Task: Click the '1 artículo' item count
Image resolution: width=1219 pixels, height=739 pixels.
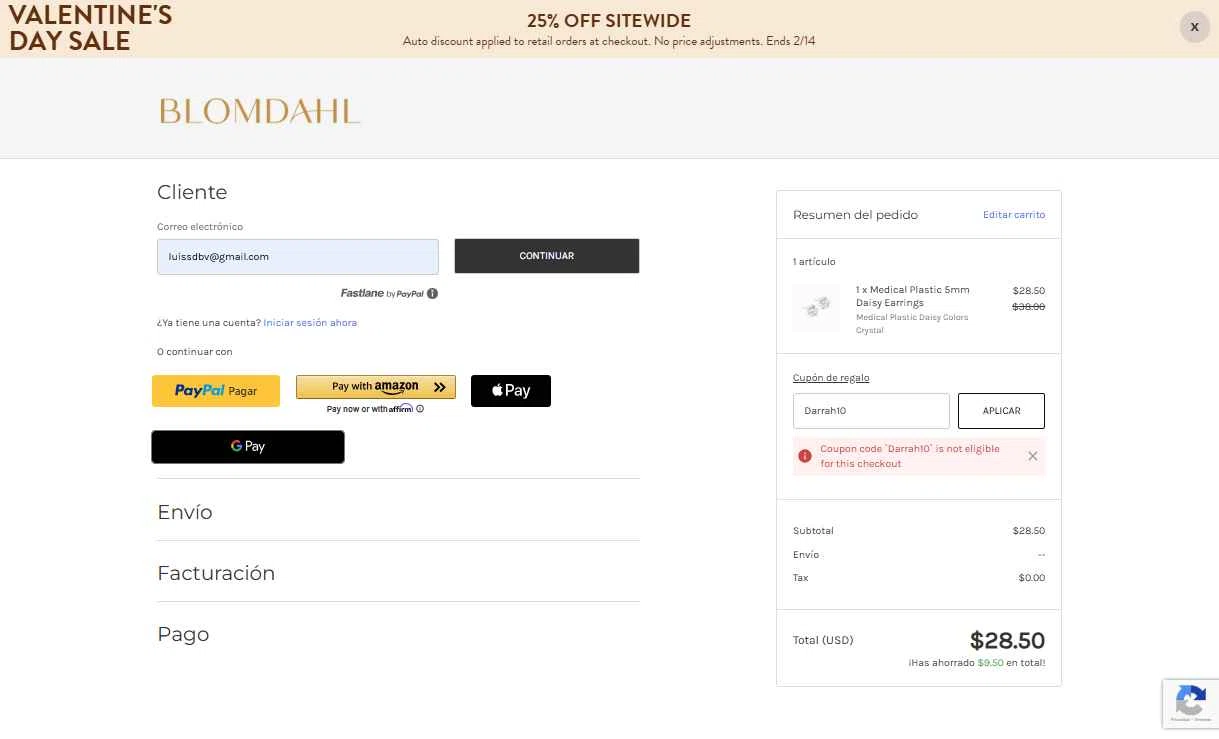Action: point(814,262)
